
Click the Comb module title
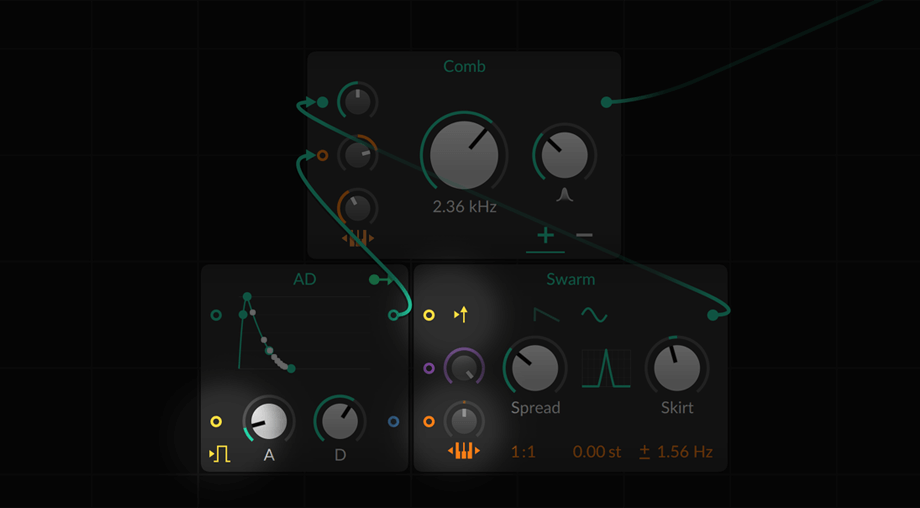464,66
